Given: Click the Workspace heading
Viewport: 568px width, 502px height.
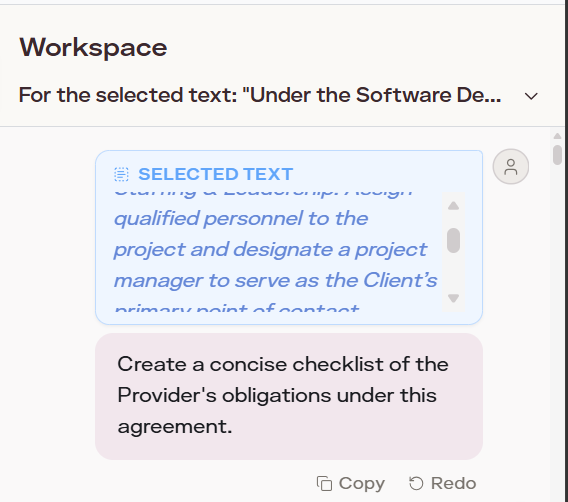Looking at the screenshot, I should [93, 48].
